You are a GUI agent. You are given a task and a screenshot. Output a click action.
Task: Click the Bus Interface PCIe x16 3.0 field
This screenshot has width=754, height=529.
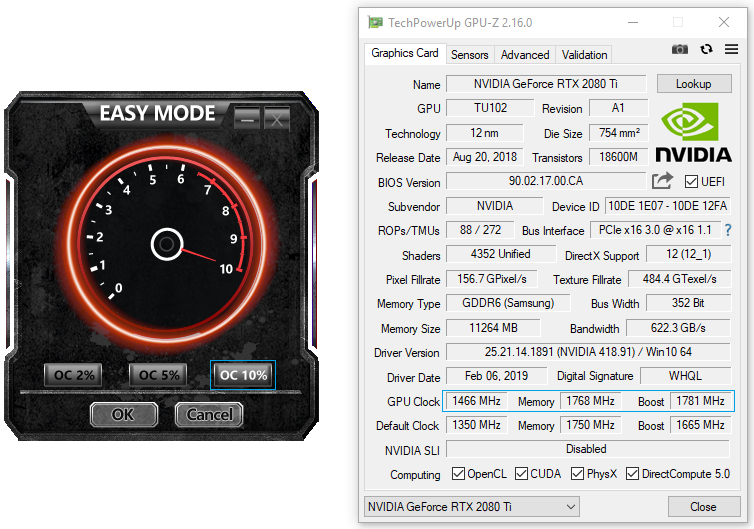click(x=655, y=230)
